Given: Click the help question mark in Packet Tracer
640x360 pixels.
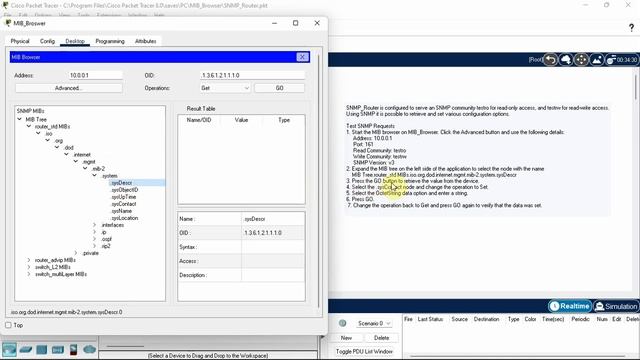Looking at the screenshot, I should 631,28.
